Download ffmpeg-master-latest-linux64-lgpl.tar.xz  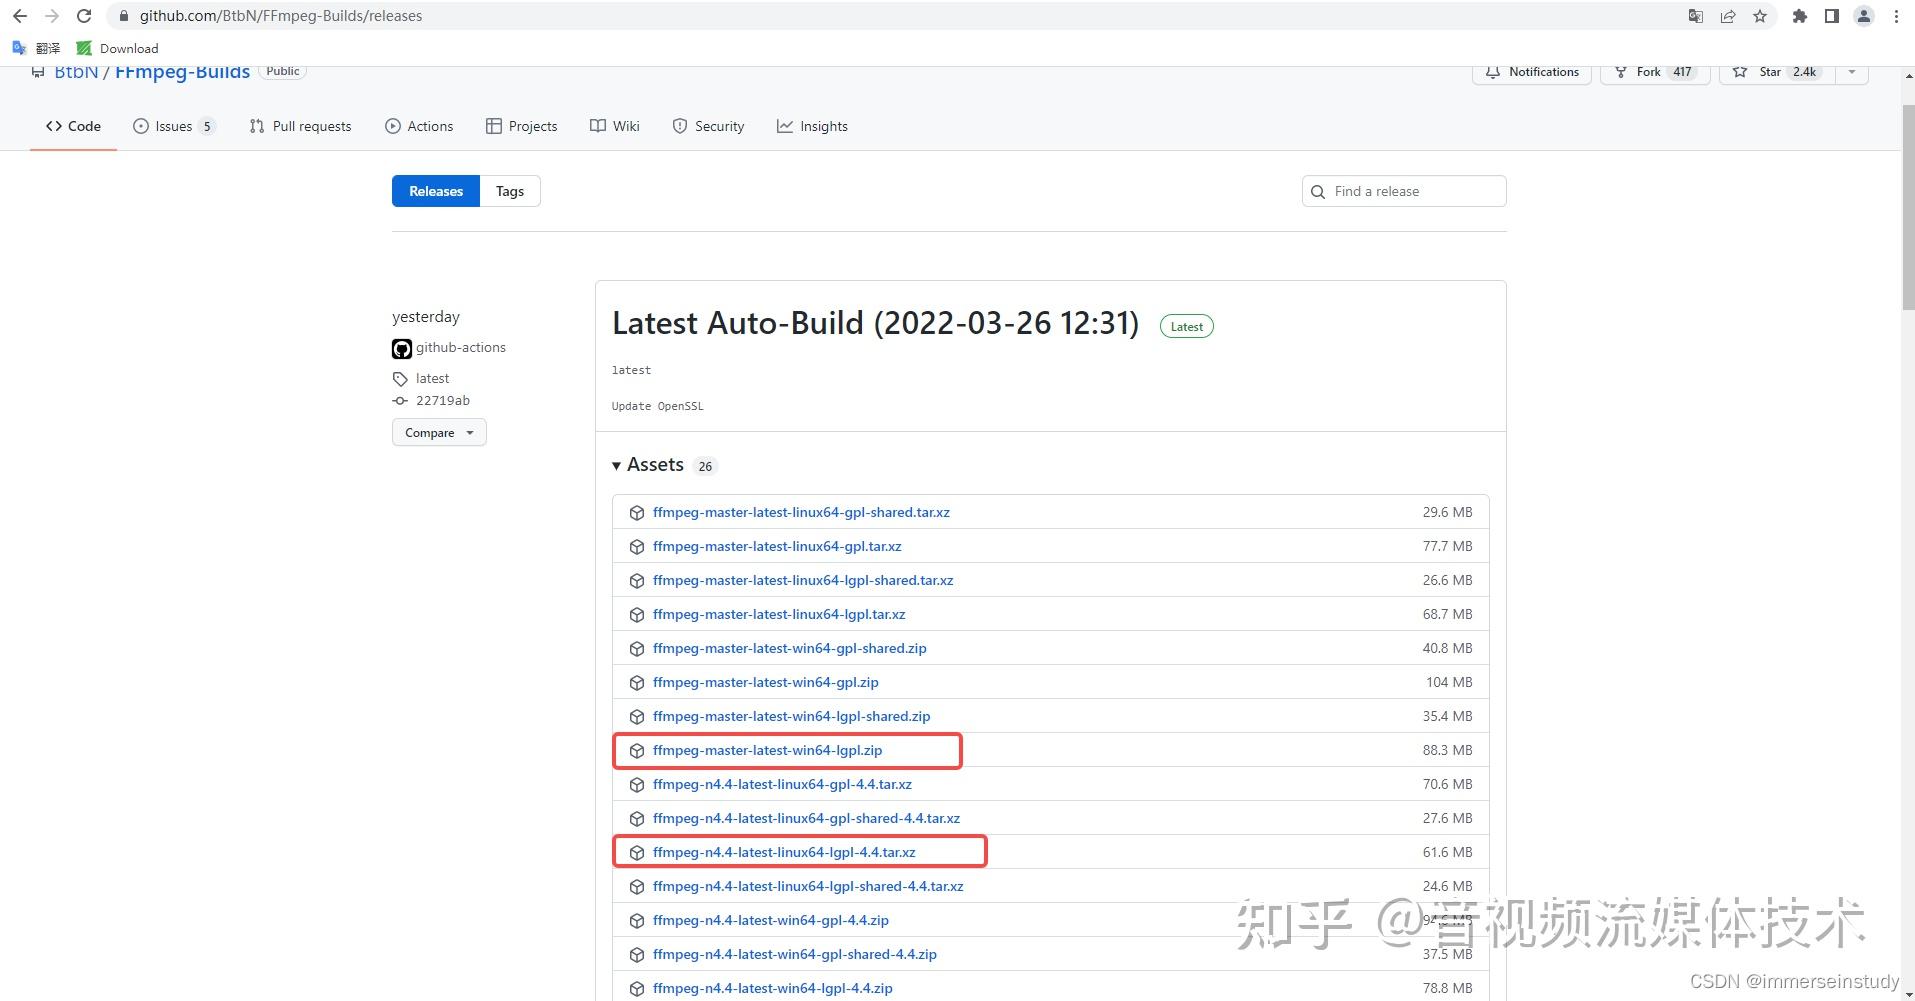[x=779, y=614]
